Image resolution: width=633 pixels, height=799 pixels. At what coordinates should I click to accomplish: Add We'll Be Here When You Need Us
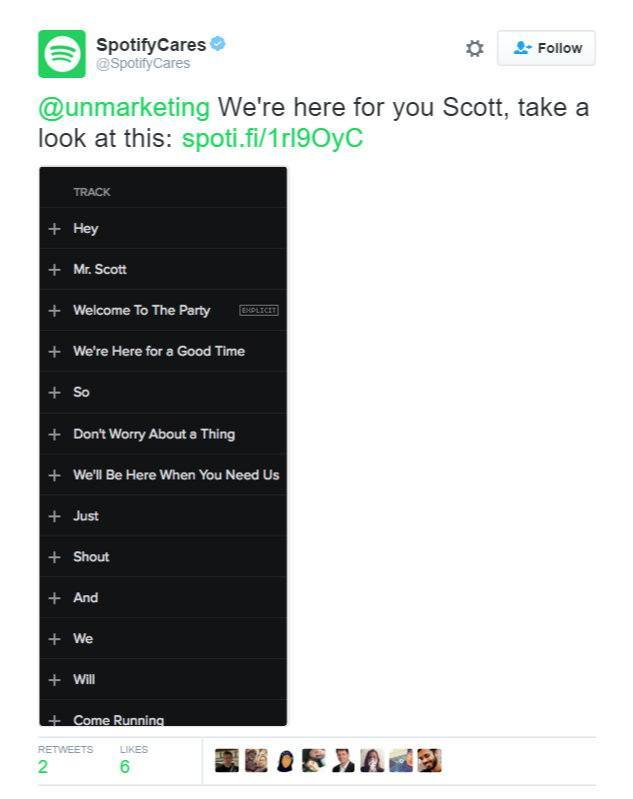pyautogui.click(x=55, y=475)
